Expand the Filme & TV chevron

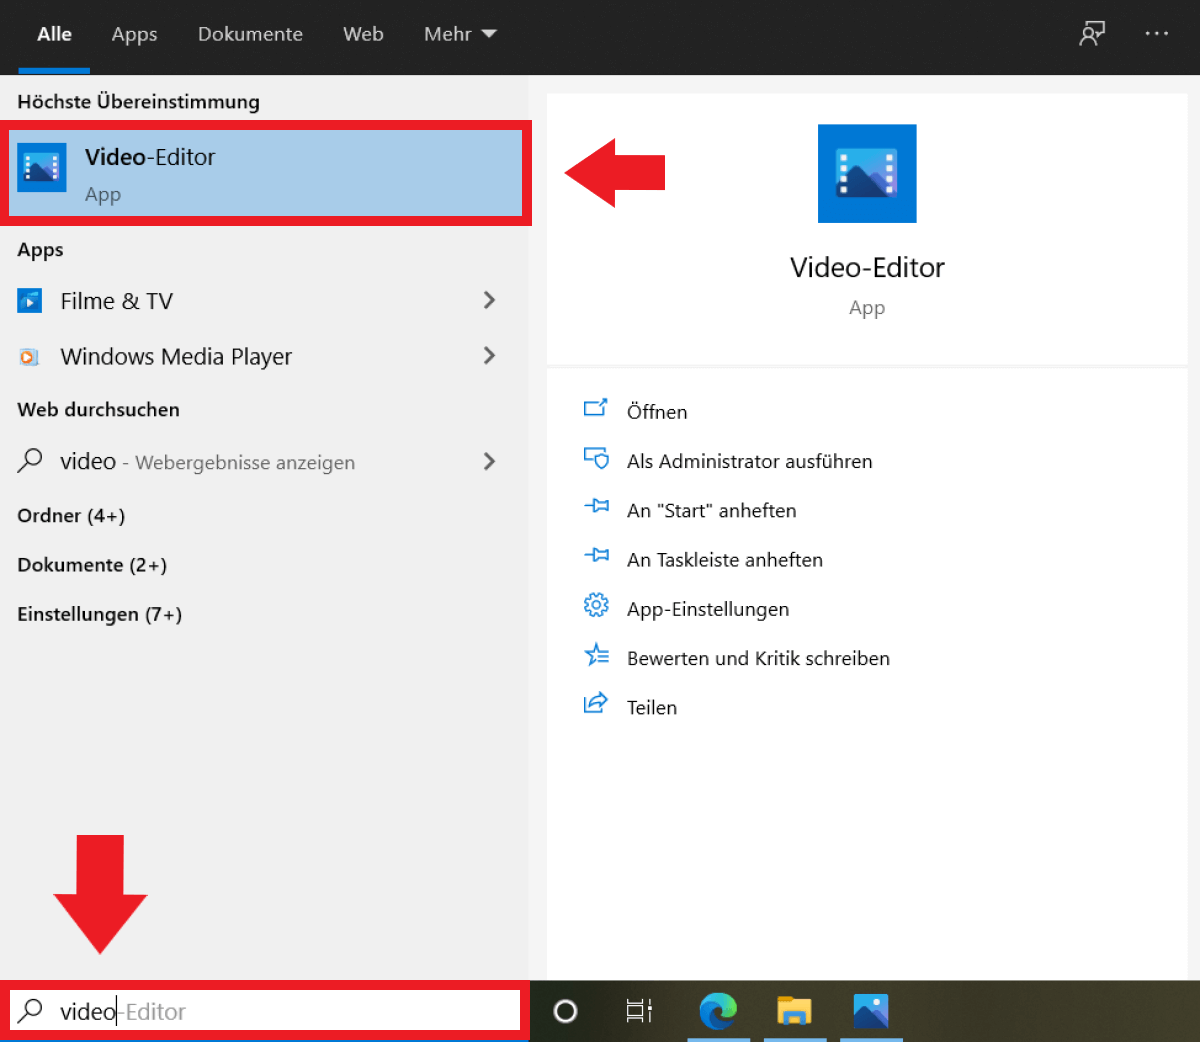(x=489, y=300)
